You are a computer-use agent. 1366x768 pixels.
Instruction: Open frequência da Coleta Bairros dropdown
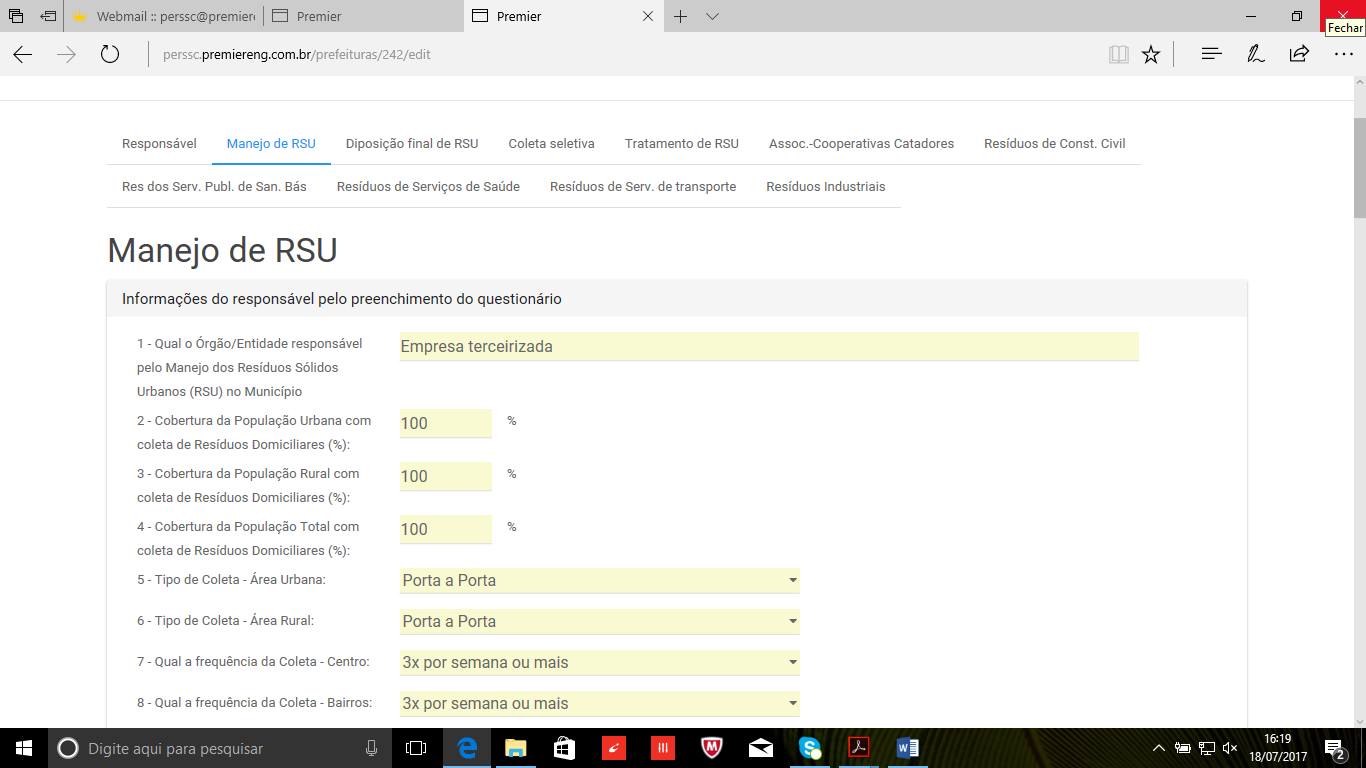click(599, 703)
